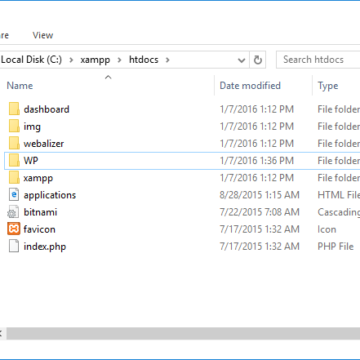The width and height of the screenshot is (360, 360).
Task: Expand the chevron after Local Disk (C:)
Action: (x=71, y=60)
